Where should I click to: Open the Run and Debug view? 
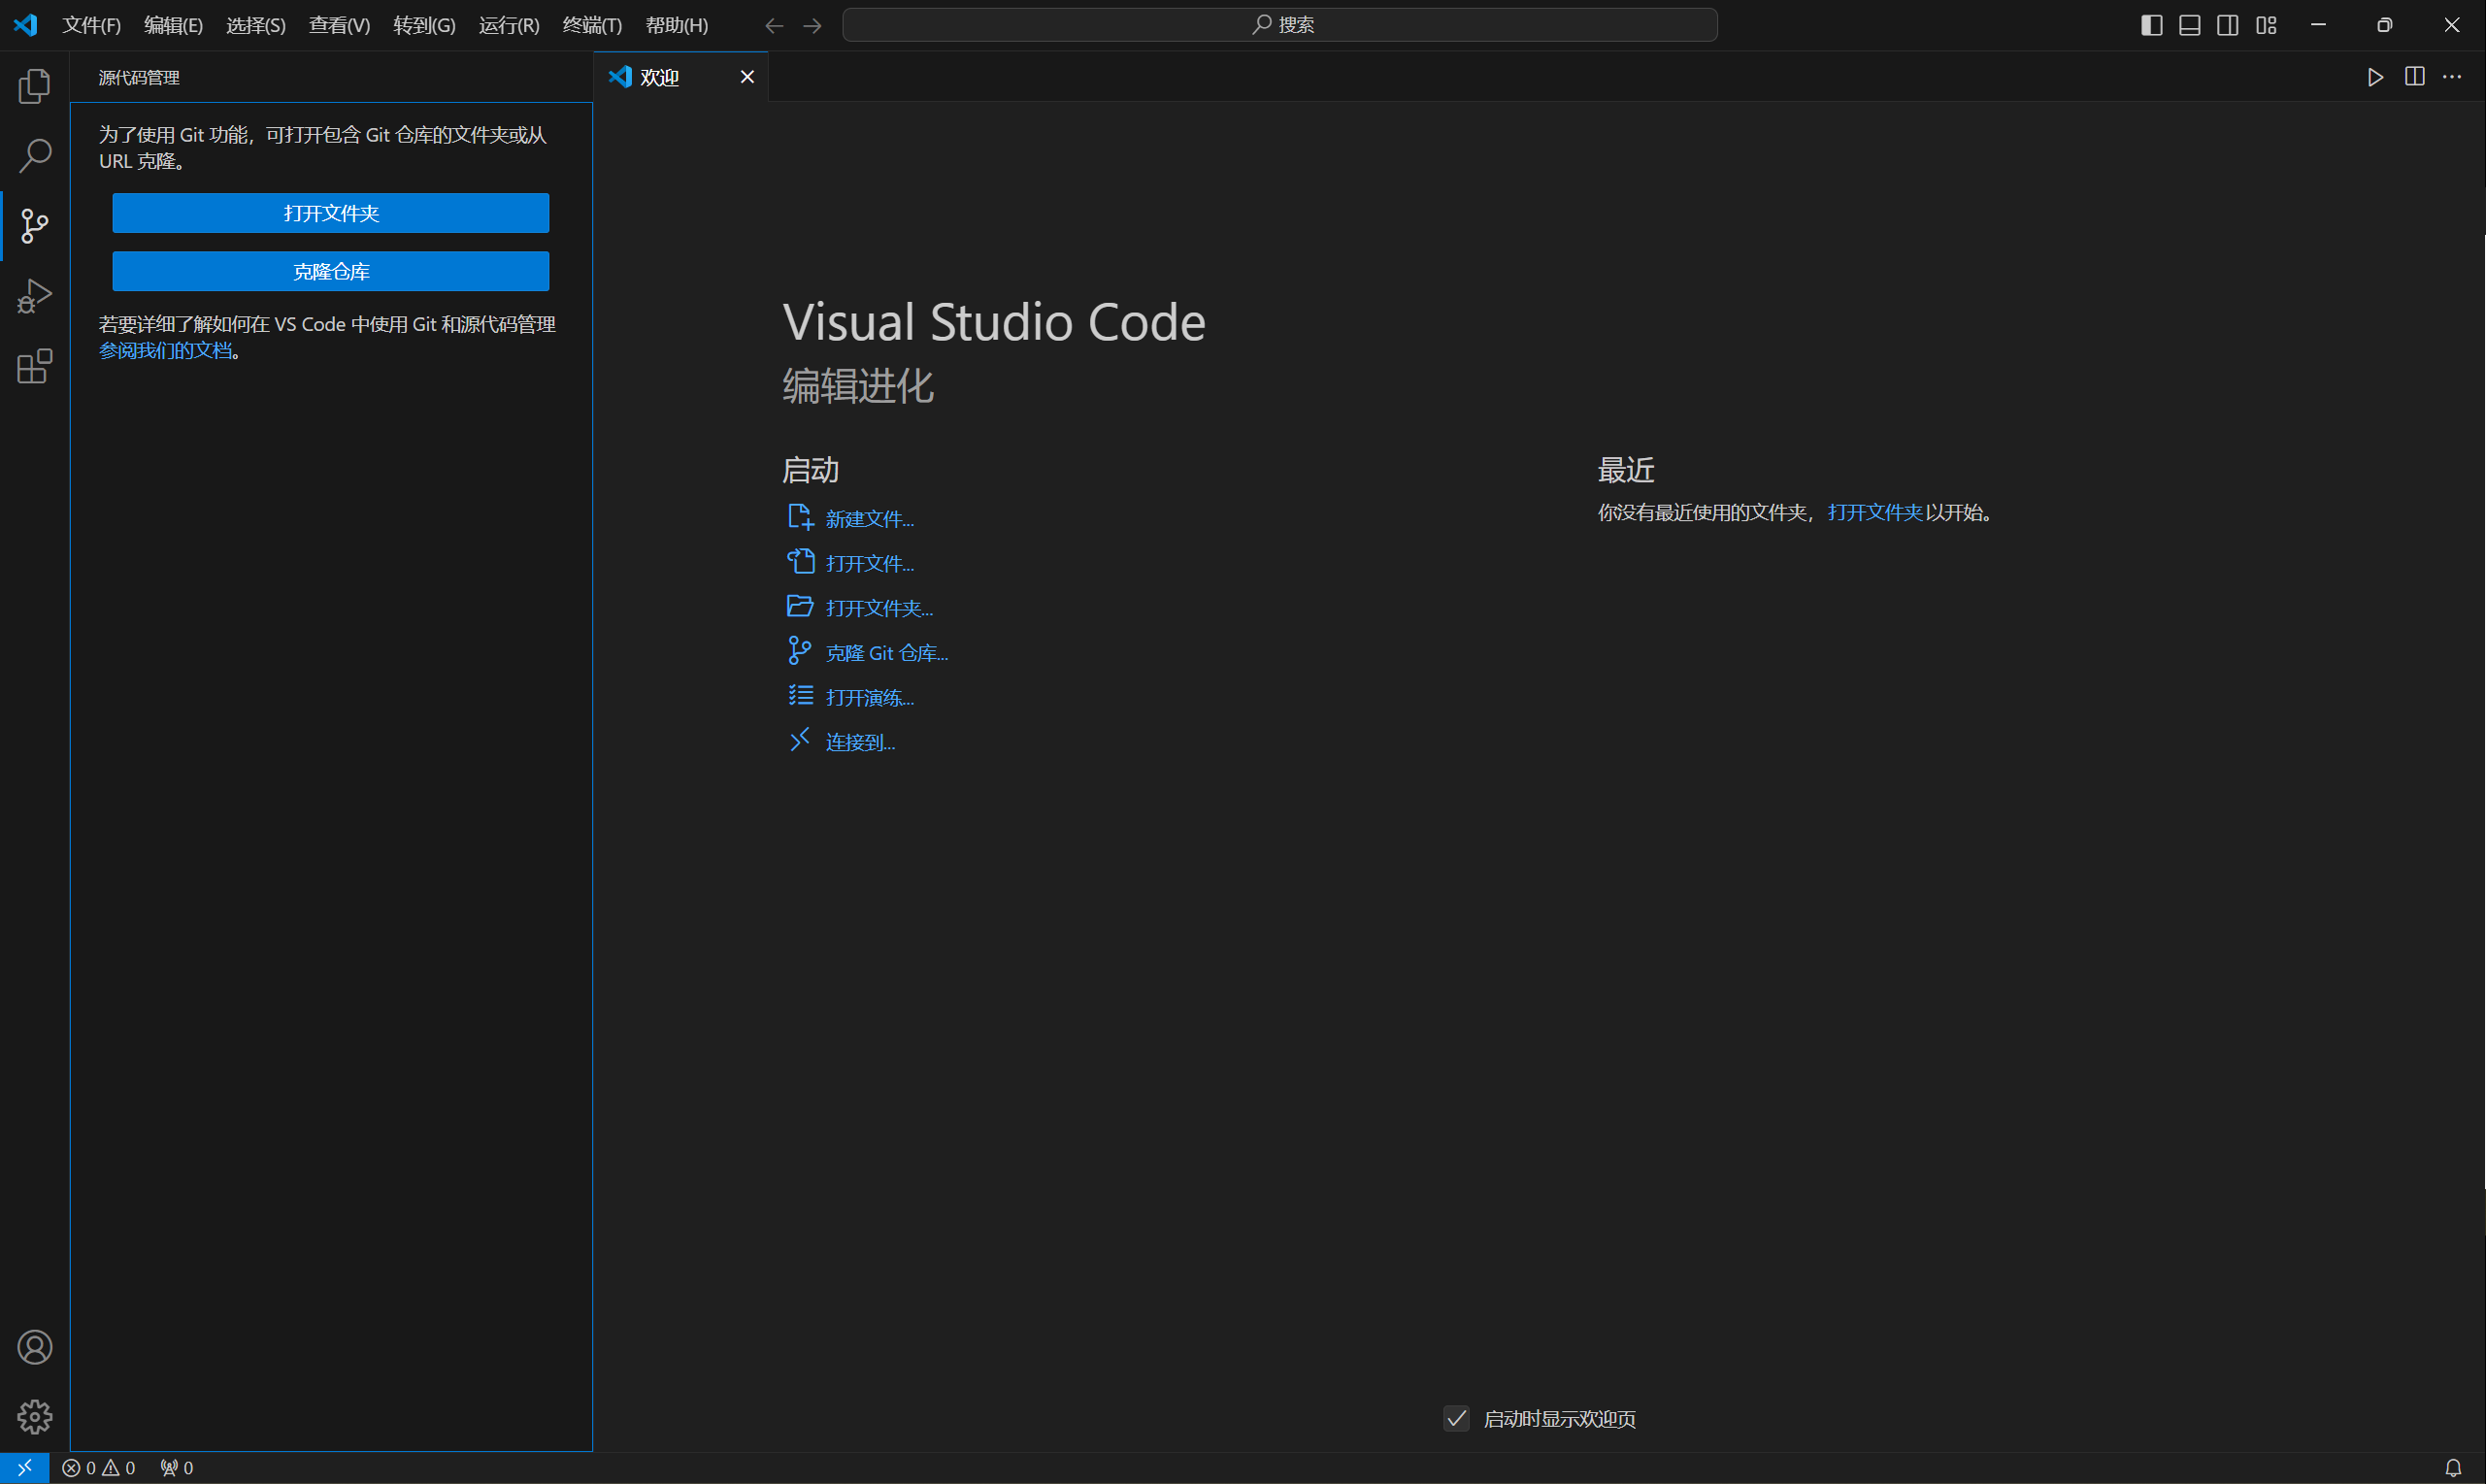pyautogui.click(x=35, y=296)
